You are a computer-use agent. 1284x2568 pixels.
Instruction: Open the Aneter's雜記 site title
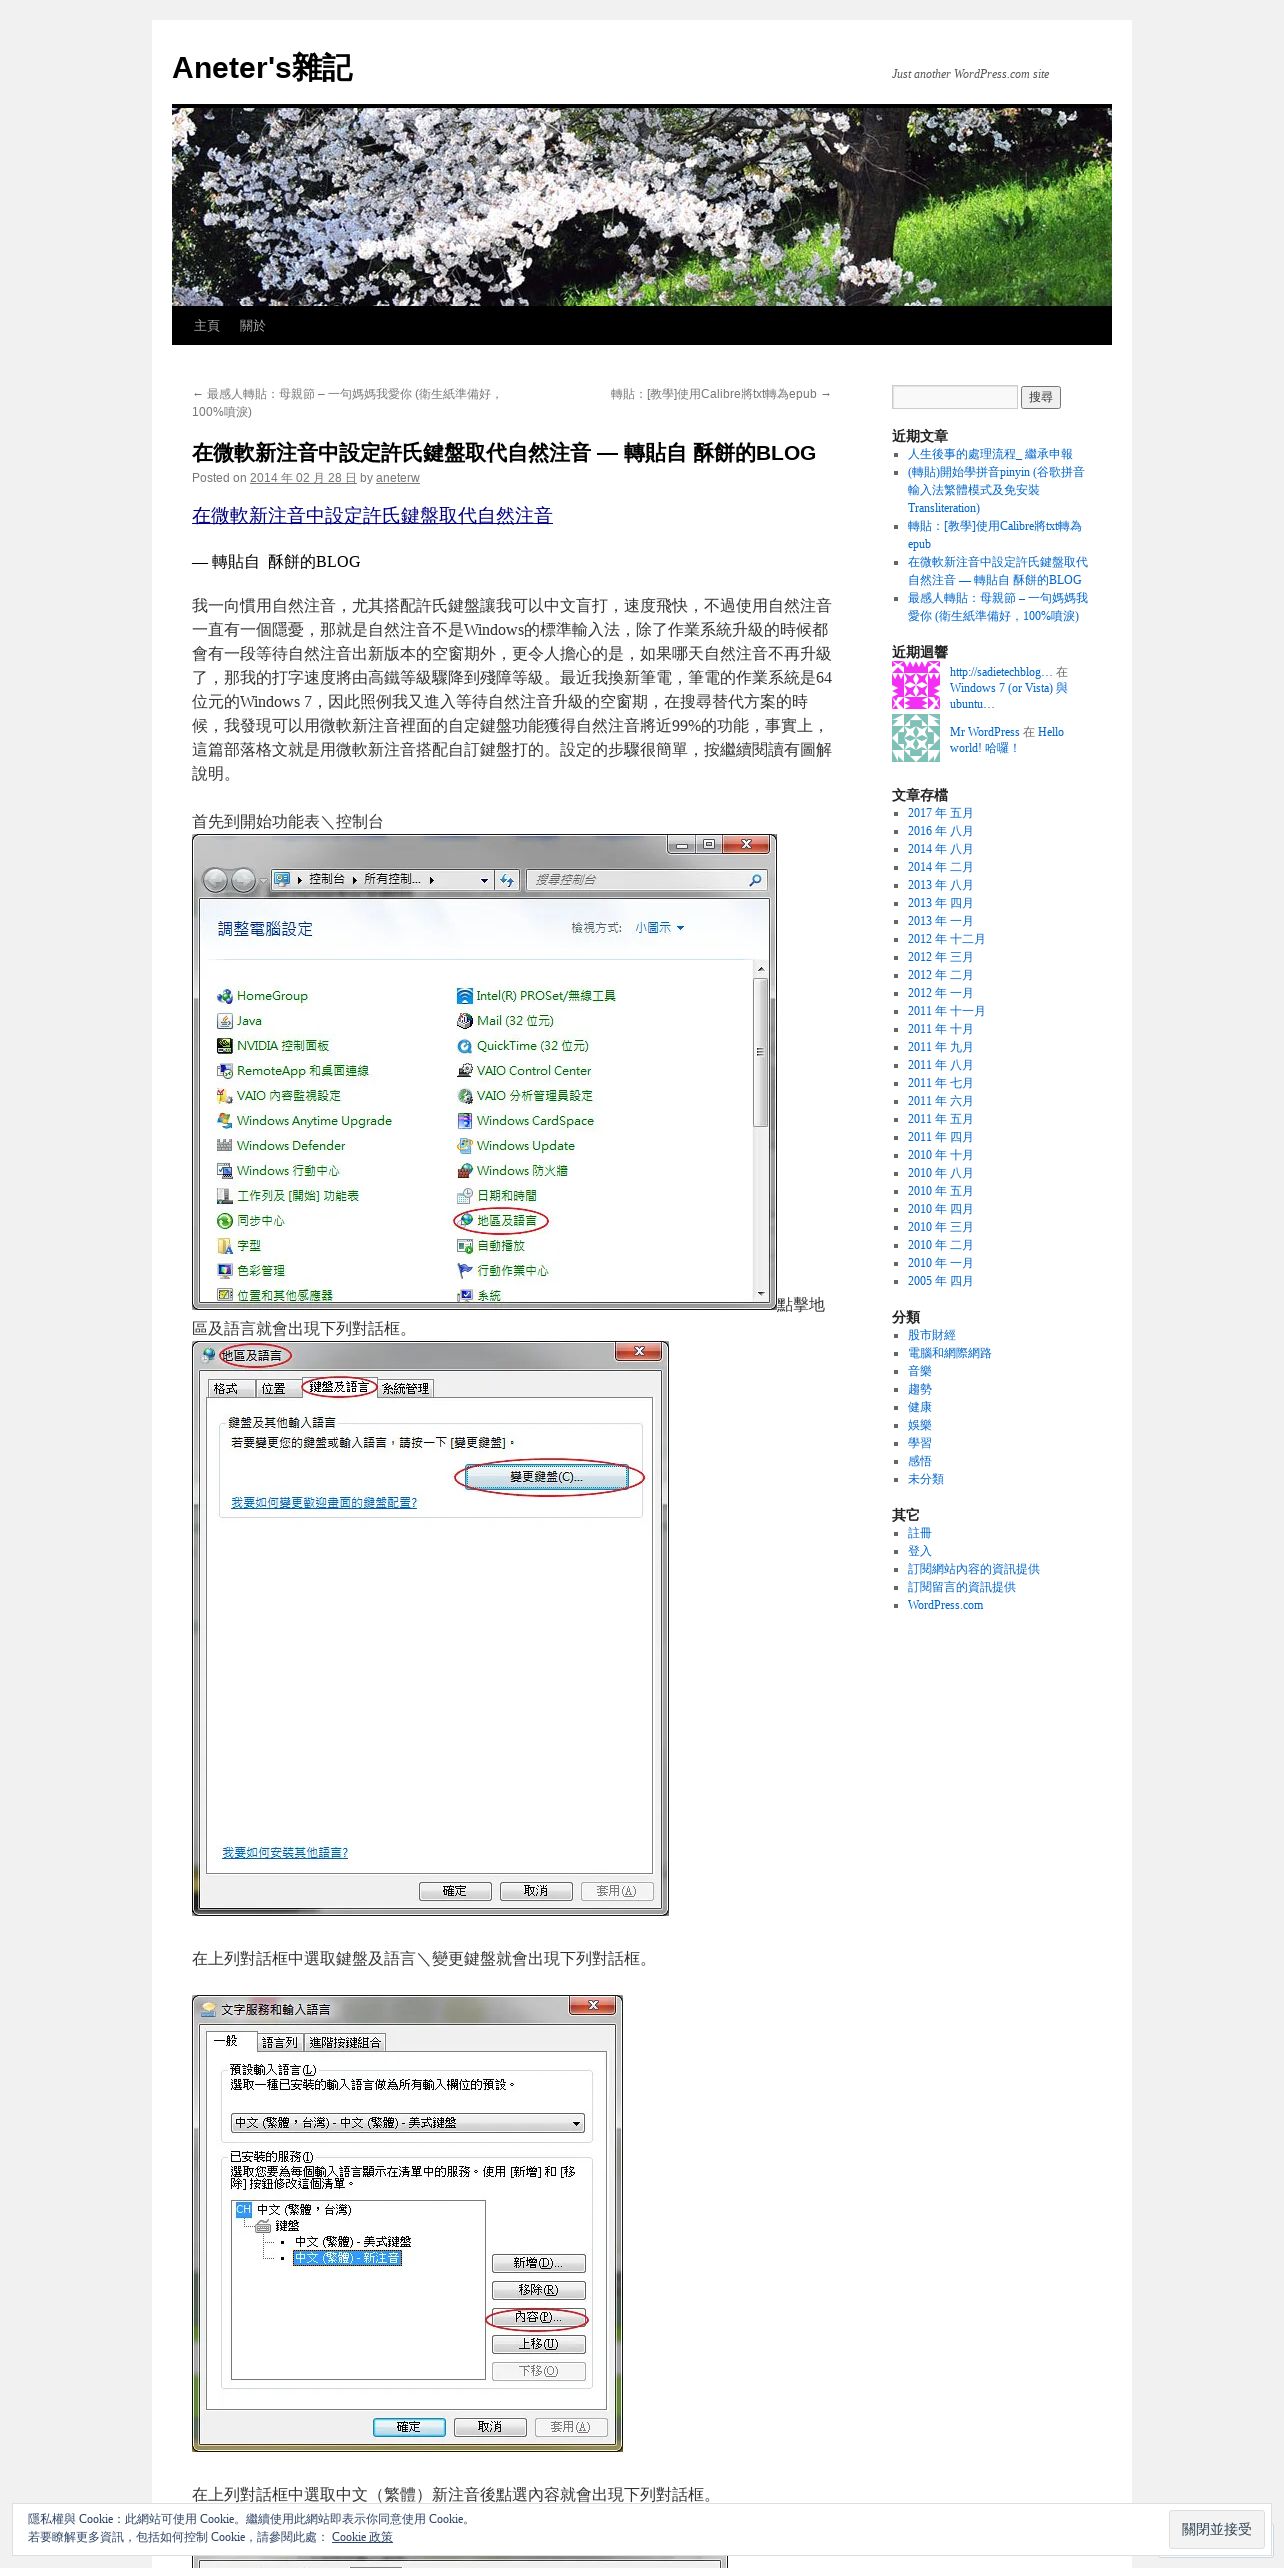tap(262, 68)
